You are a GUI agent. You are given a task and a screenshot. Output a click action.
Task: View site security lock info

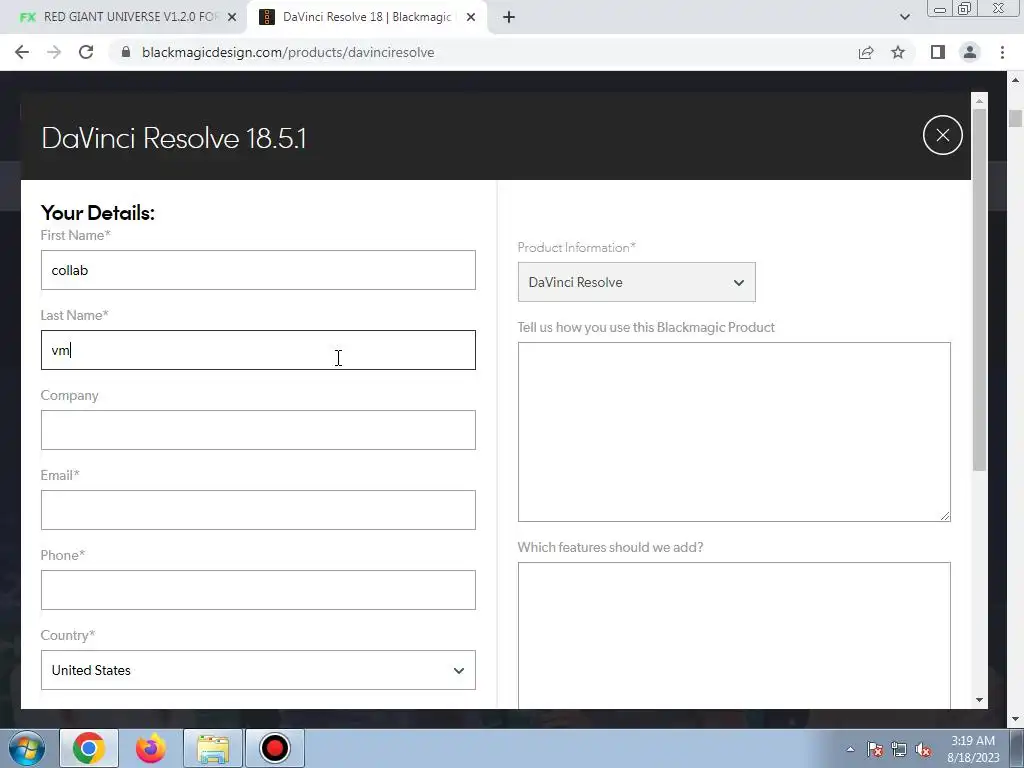[126, 52]
